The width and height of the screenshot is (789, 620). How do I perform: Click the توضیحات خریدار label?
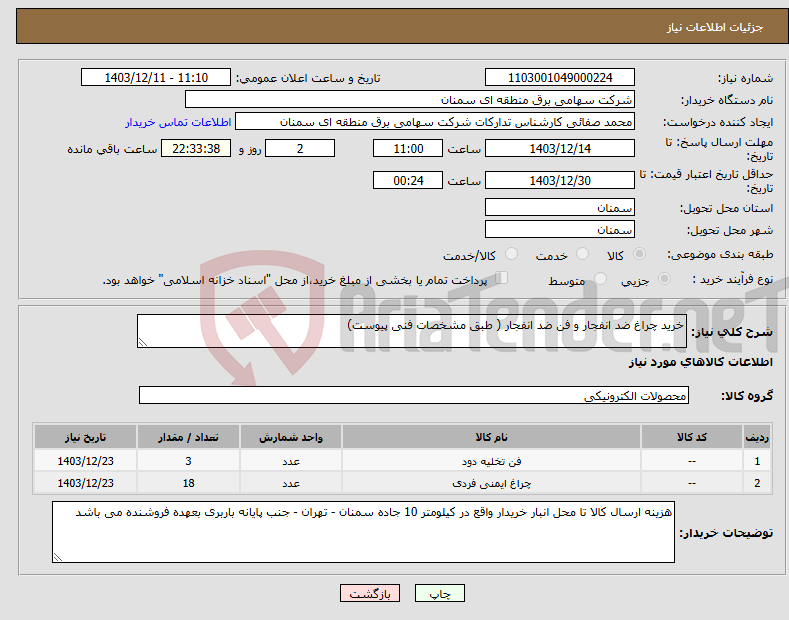tap(726, 532)
